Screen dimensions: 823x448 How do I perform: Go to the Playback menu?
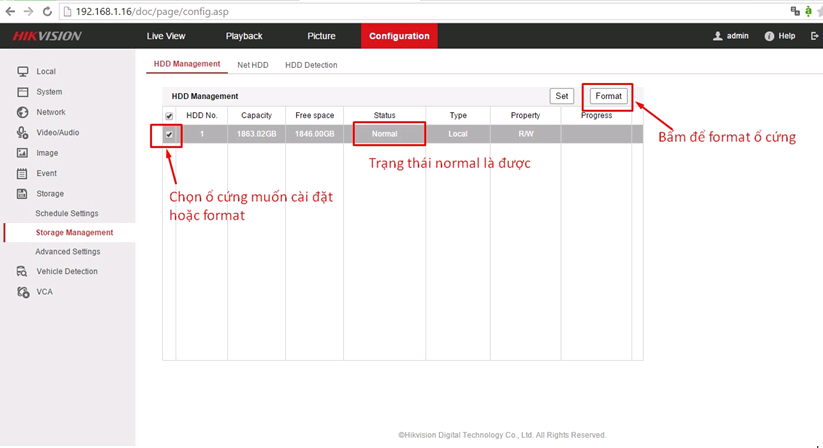[244, 36]
